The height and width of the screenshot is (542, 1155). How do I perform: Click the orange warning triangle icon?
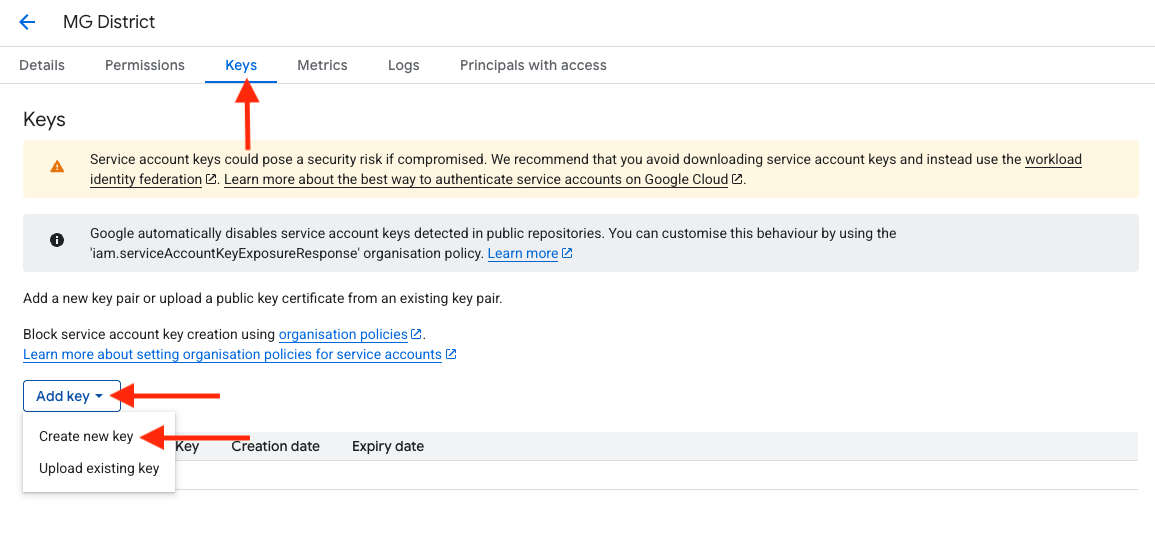57,167
